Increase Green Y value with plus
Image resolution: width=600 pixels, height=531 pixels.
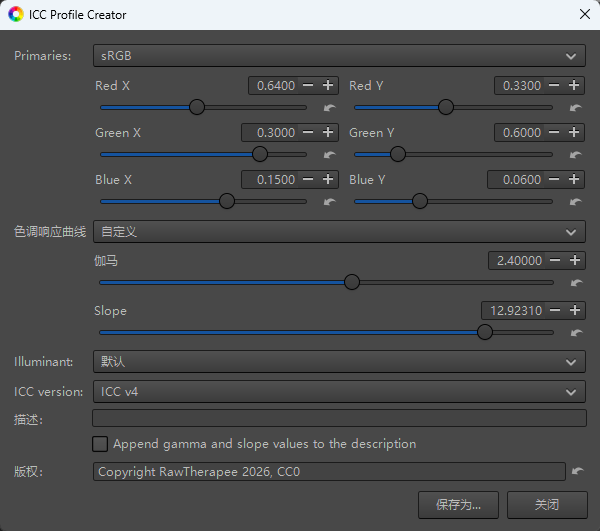coord(574,132)
